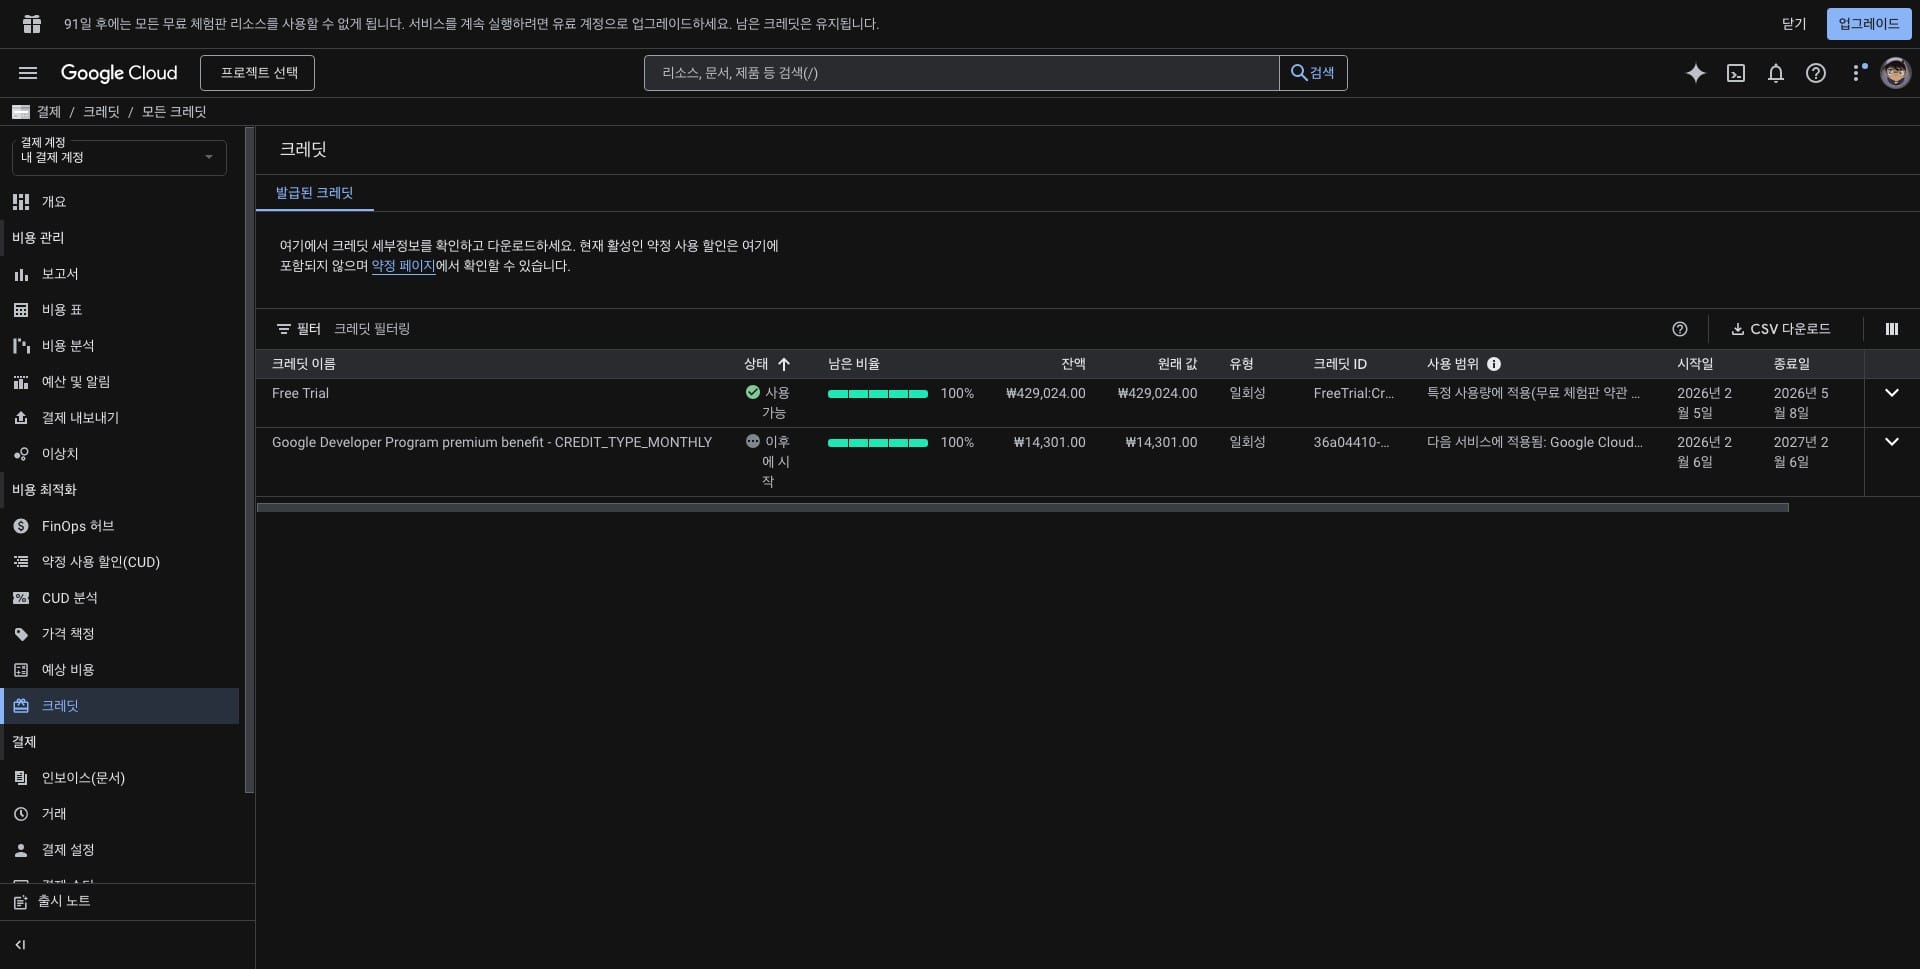Click the help question mark in top bar
The image size is (1920, 969).
[x=1815, y=73]
